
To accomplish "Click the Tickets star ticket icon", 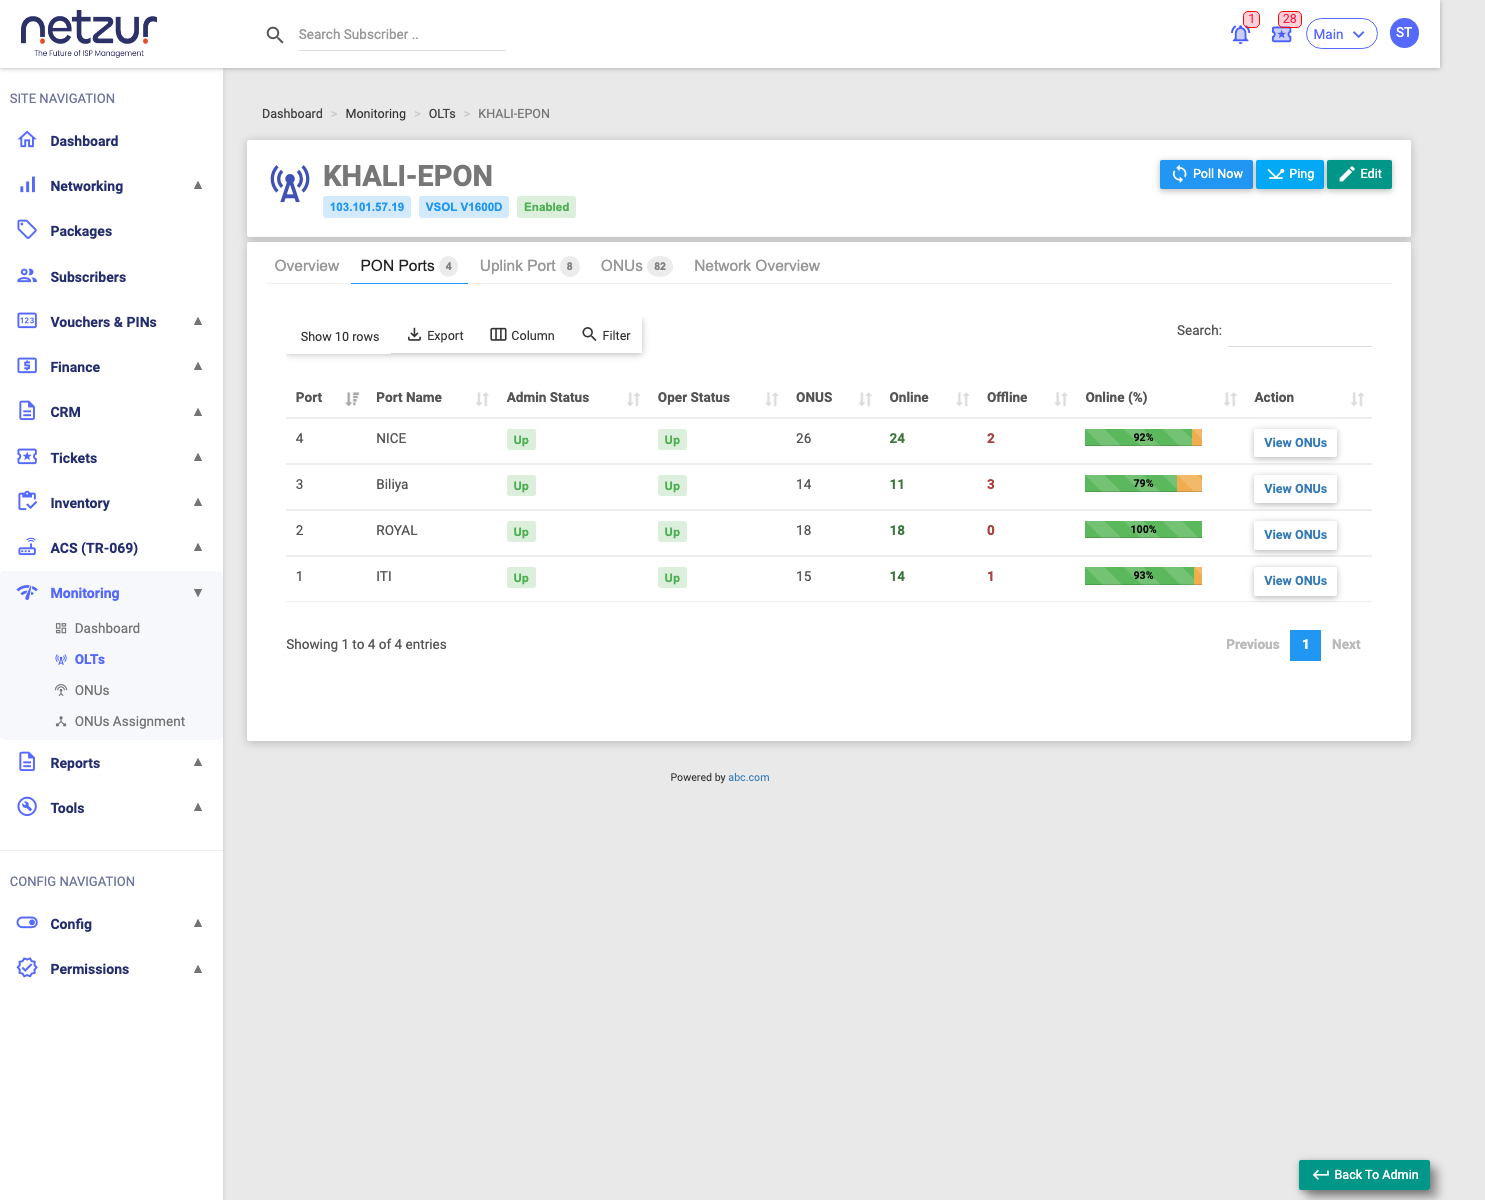I will pos(28,457).
